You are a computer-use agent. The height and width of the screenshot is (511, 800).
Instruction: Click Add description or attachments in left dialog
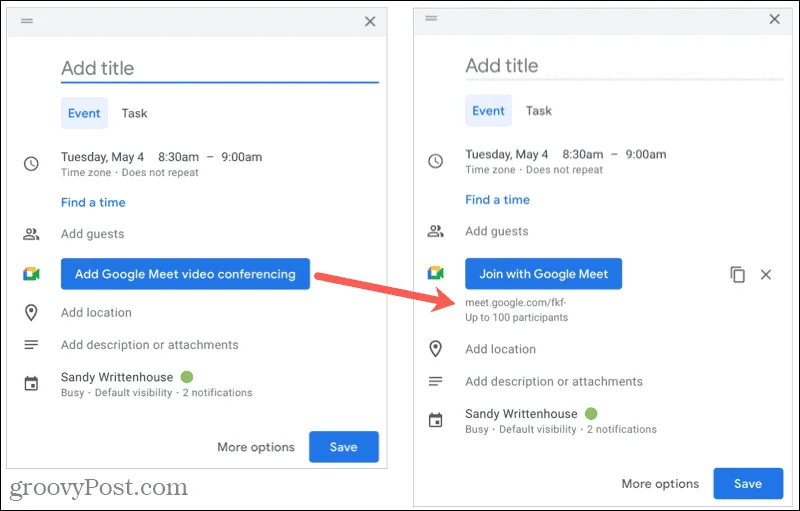149,345
